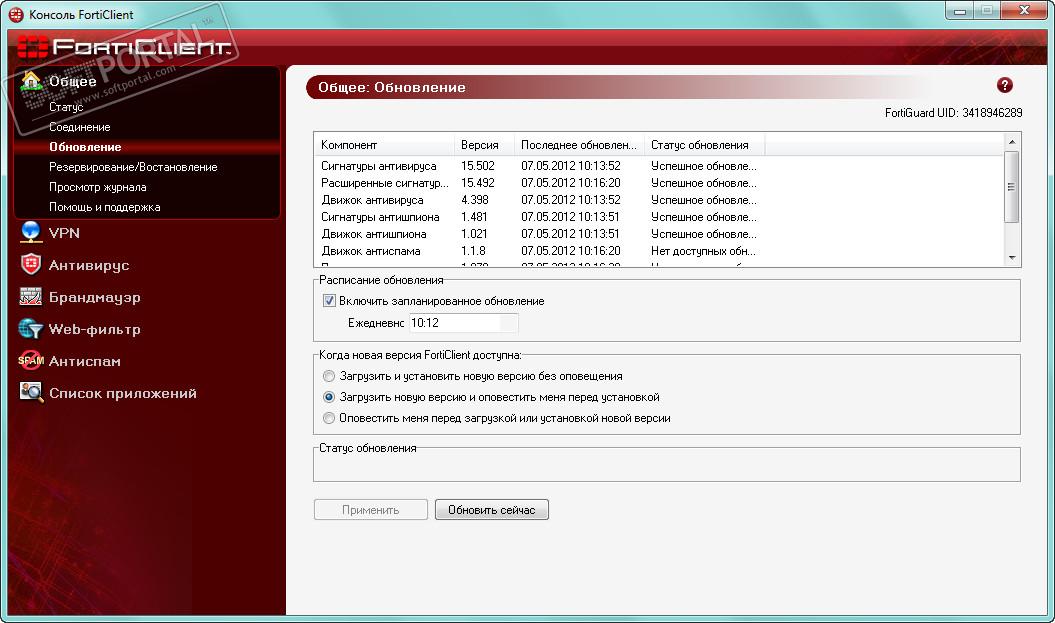Expand the Список приложений section

(122, 393)
